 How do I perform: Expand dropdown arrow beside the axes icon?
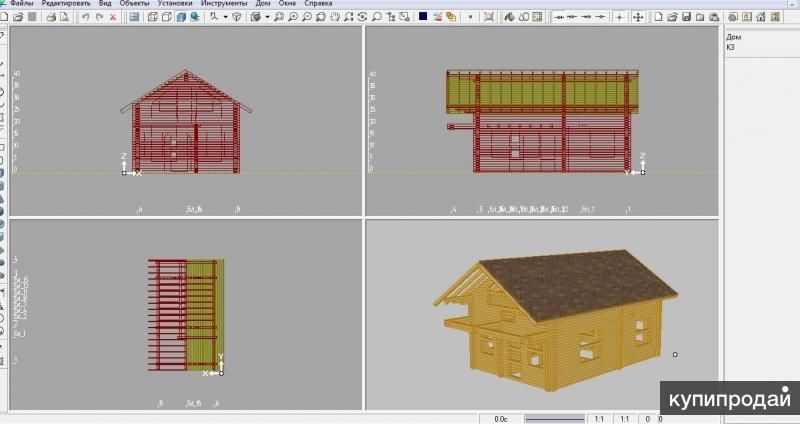(225, 17)
